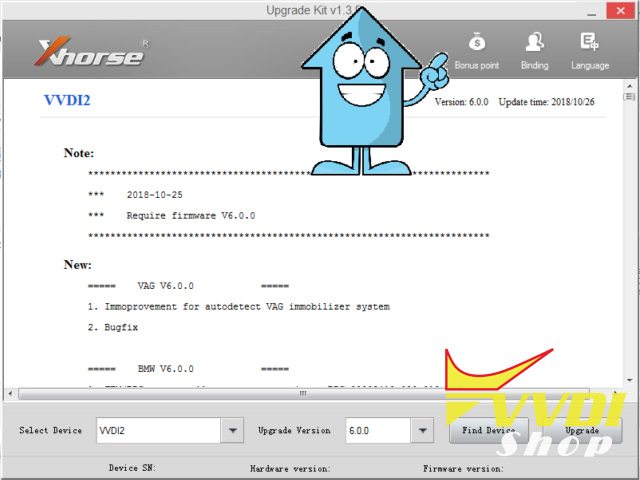The image size is (640, 480).
Task: Click the 'Select Device' label
Action: pyautogui.click(x=51, y=430)
